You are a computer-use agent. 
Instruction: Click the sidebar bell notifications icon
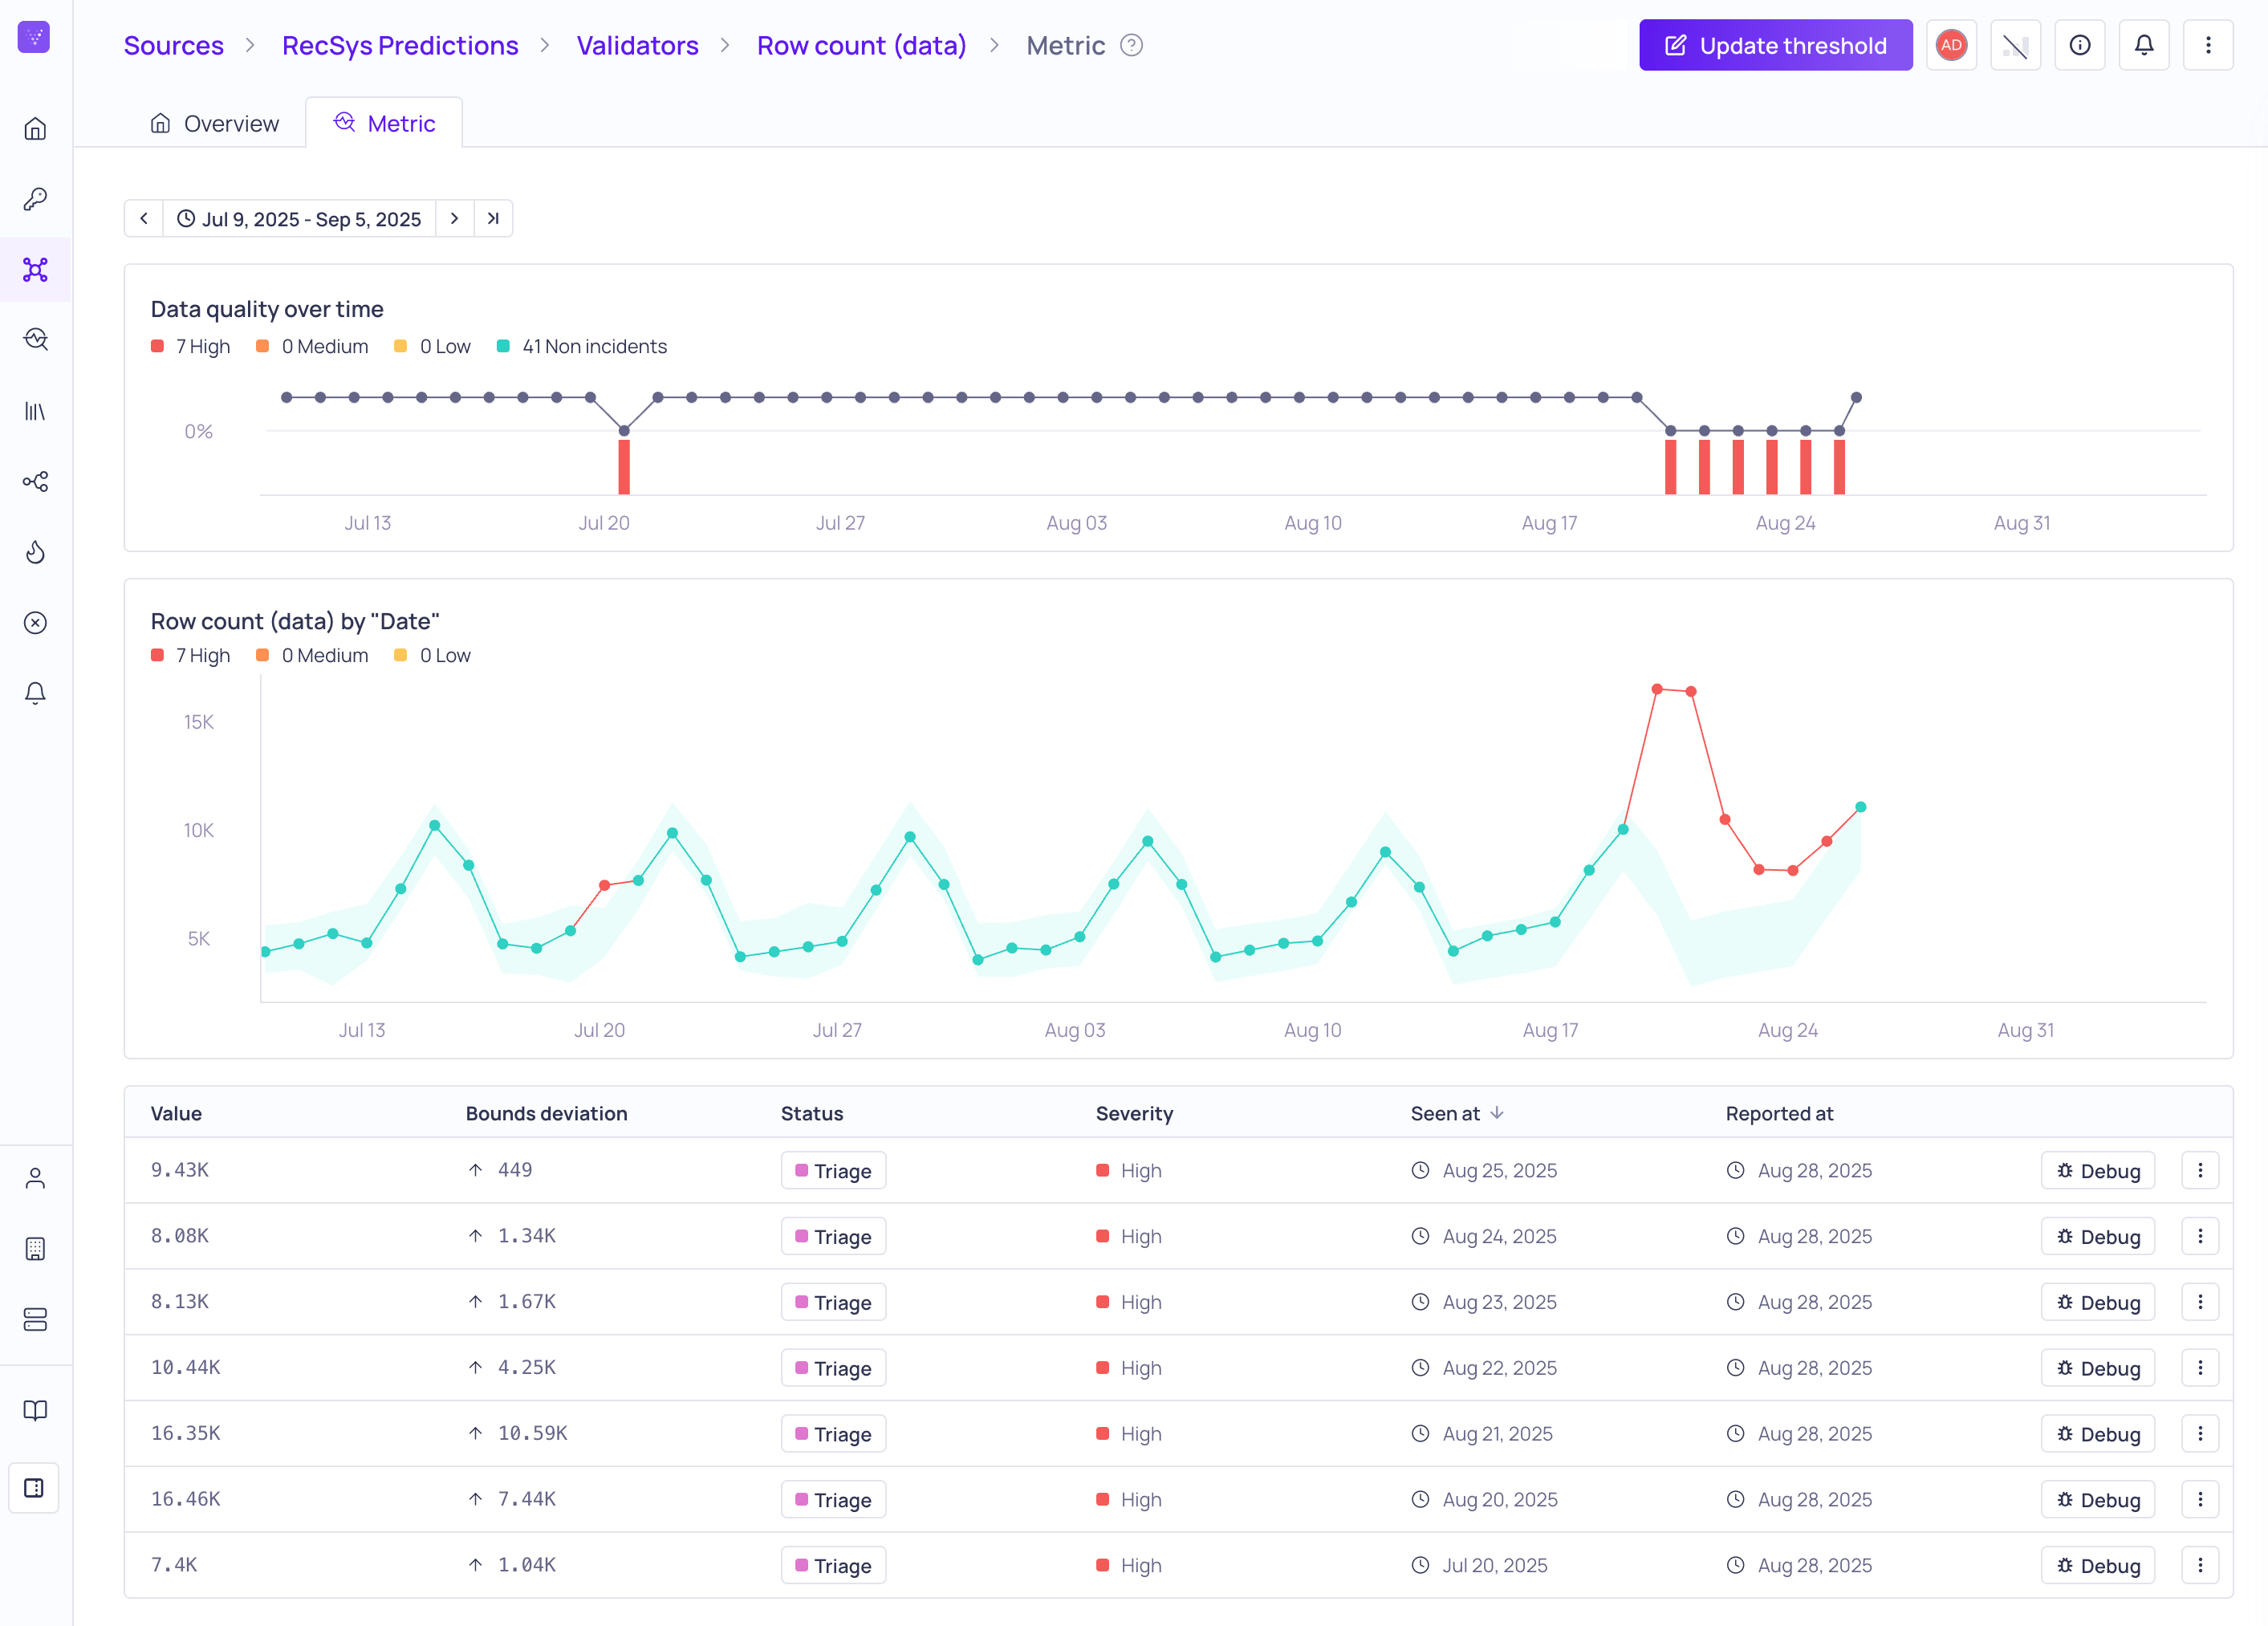[x=35, y=693]
